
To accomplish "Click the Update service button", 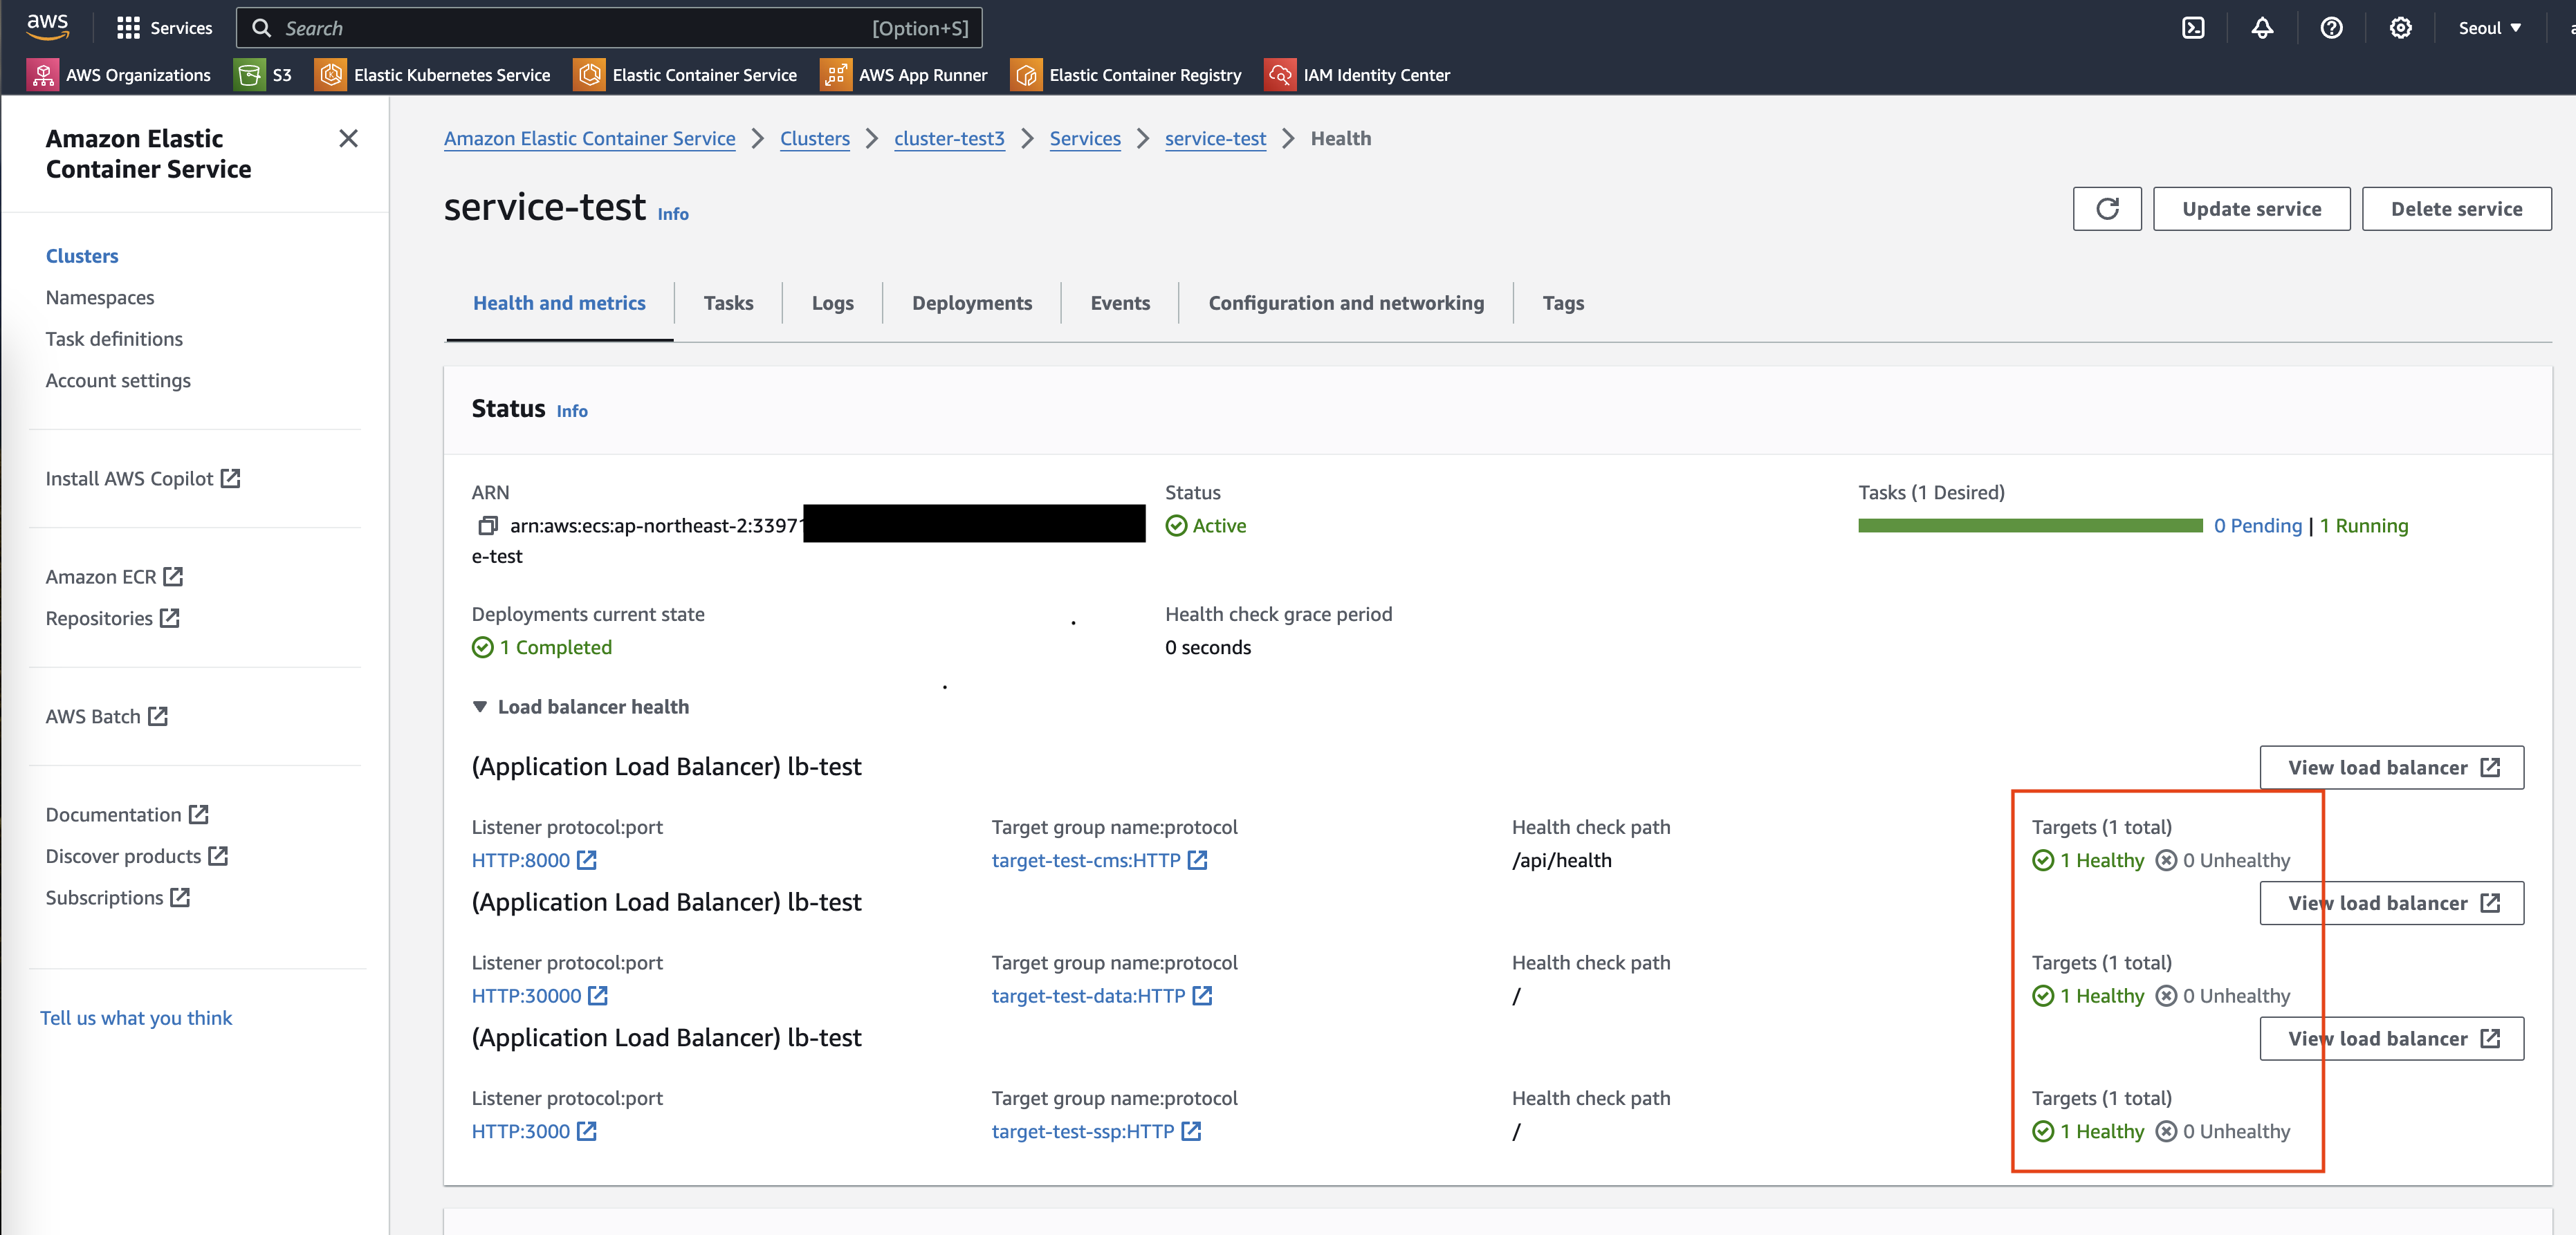I will click(x=2251, y=209).
